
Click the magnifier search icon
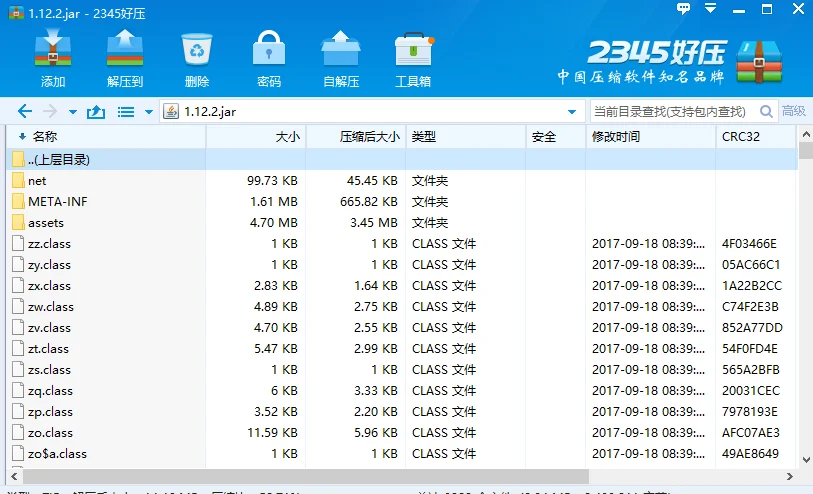[766, 111]
